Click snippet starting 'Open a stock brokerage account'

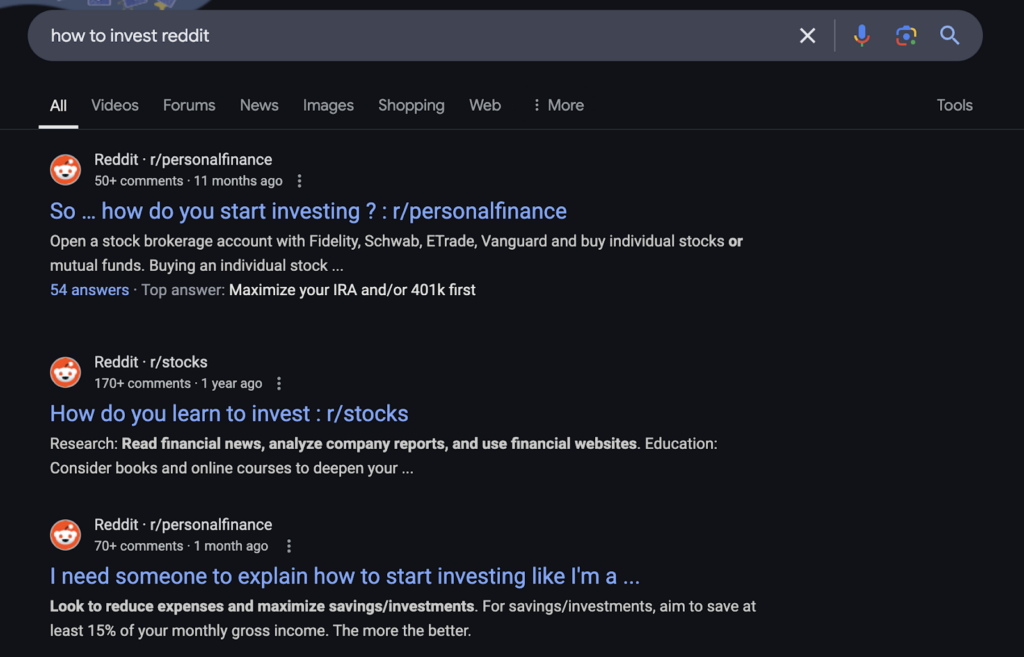[x=396, y=253]
